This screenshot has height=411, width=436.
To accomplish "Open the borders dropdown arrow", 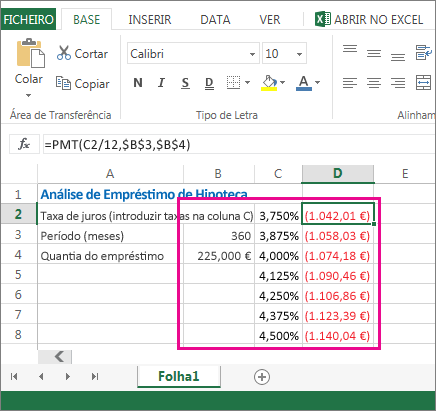I will click(x=247, y=82).
